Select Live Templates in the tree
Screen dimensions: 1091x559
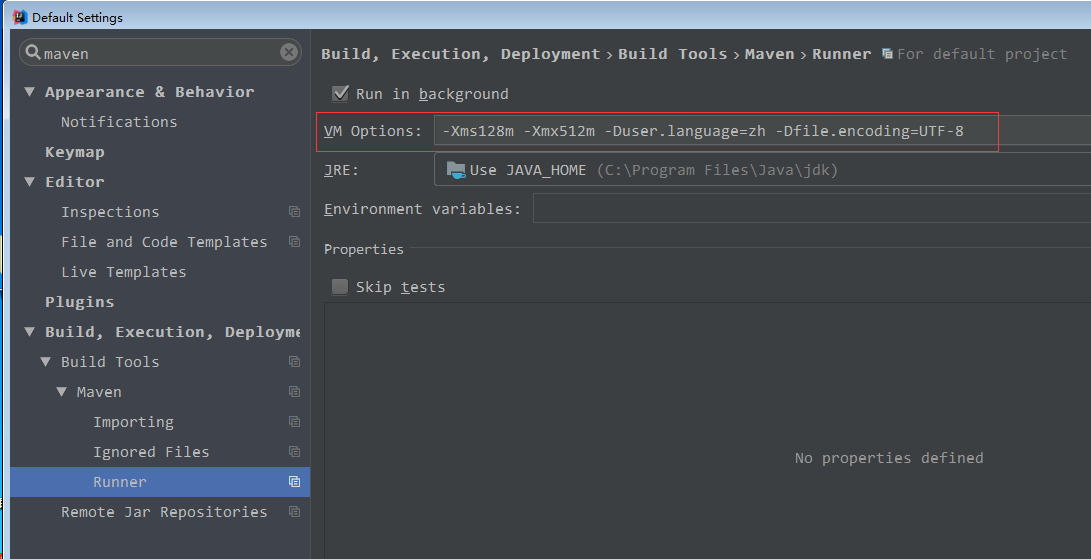click(124, 271)
